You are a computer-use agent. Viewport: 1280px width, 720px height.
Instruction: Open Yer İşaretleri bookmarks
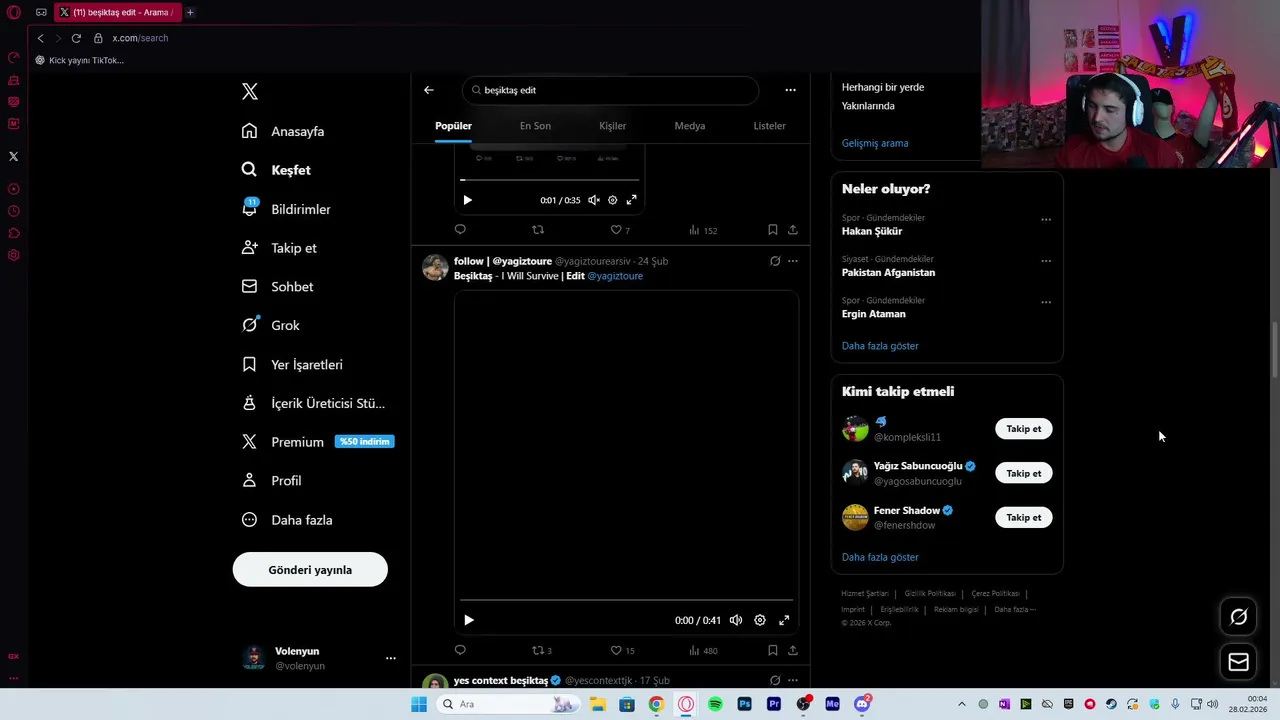coord(292,365)
